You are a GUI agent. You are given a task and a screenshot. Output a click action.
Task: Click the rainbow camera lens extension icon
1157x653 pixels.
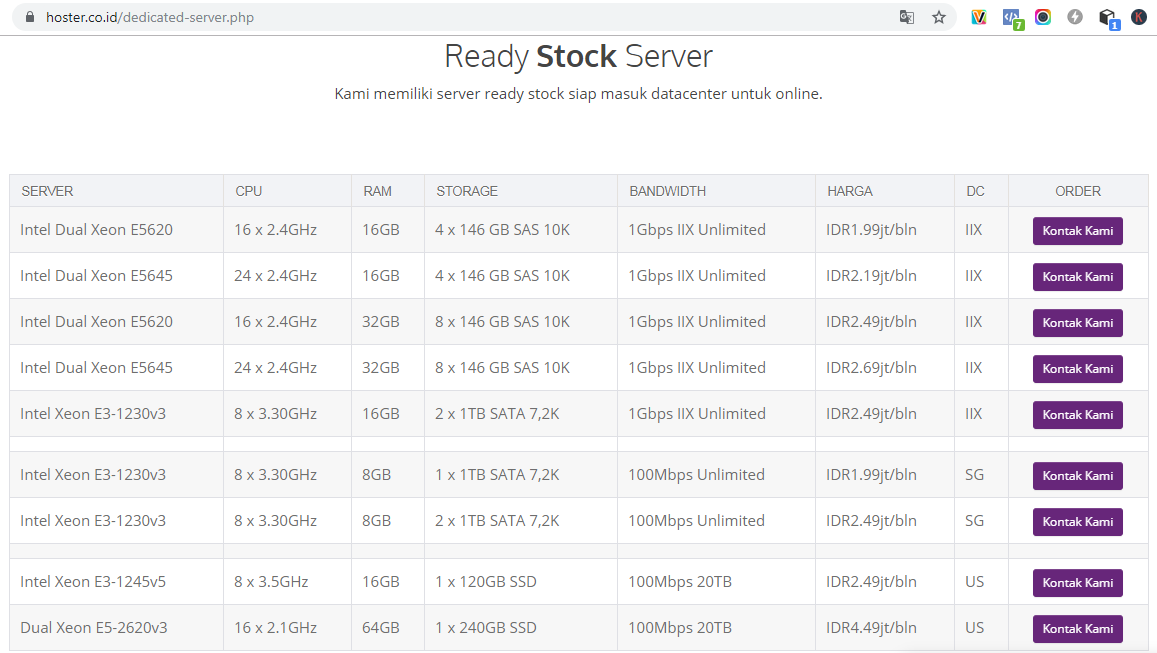[1043, 17]
